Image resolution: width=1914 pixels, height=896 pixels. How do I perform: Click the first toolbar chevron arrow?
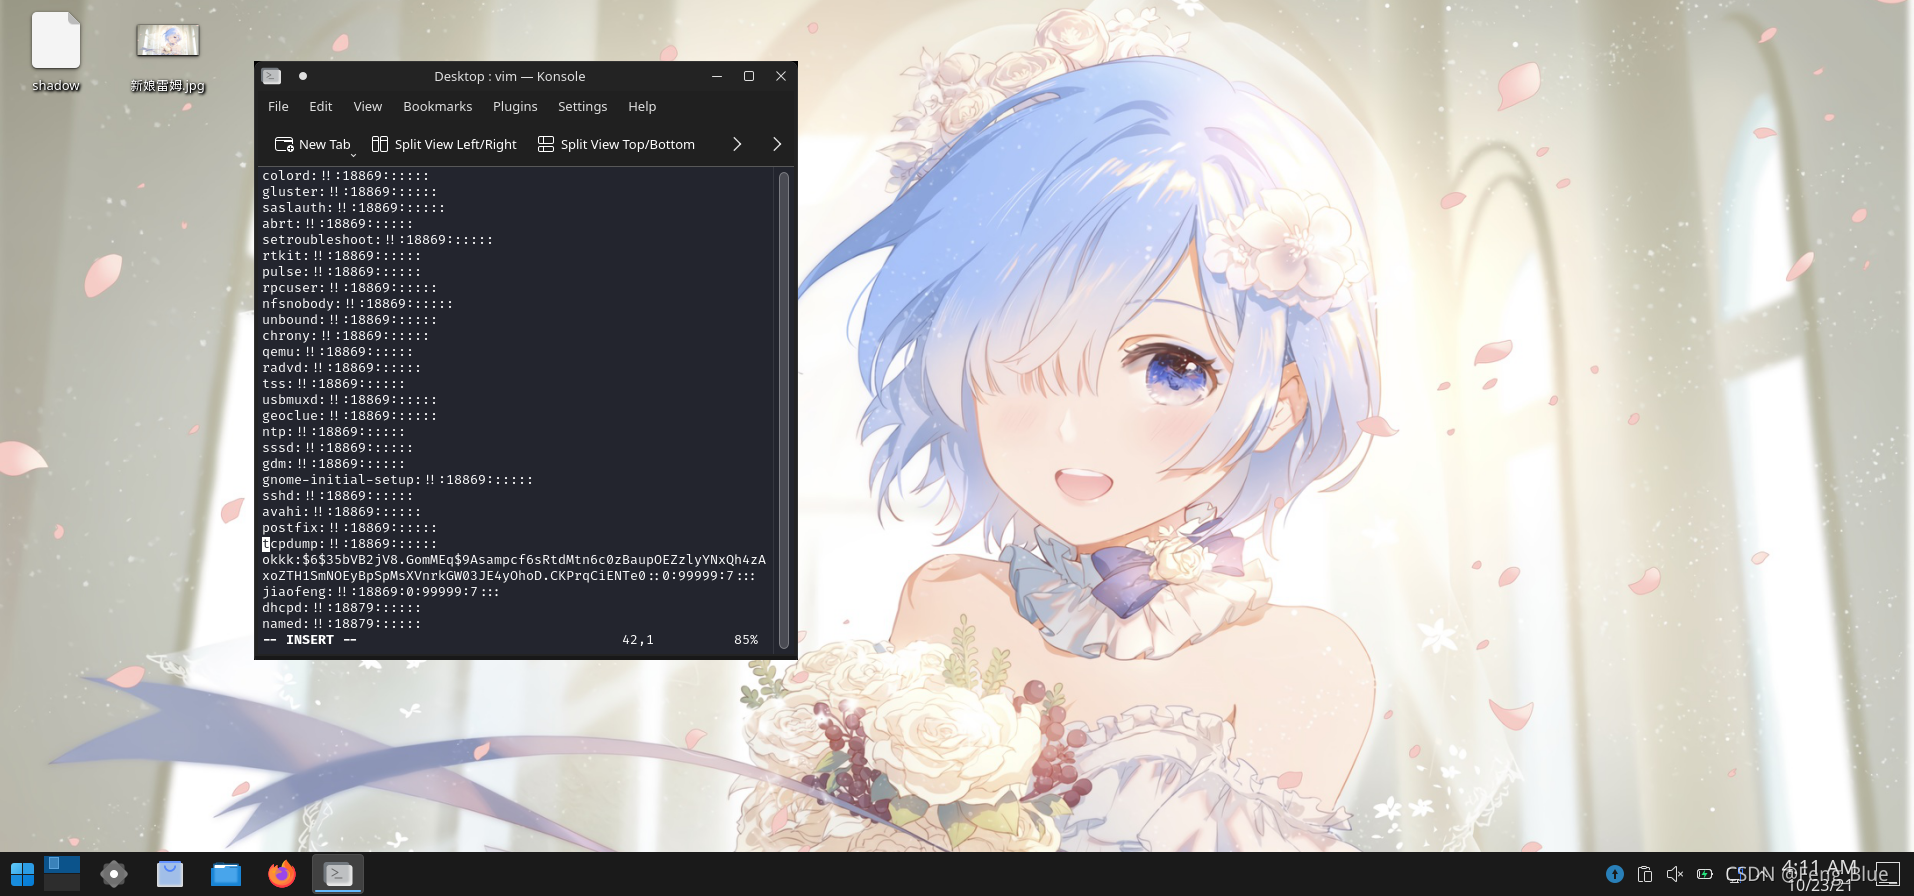(x=737, y=144)
